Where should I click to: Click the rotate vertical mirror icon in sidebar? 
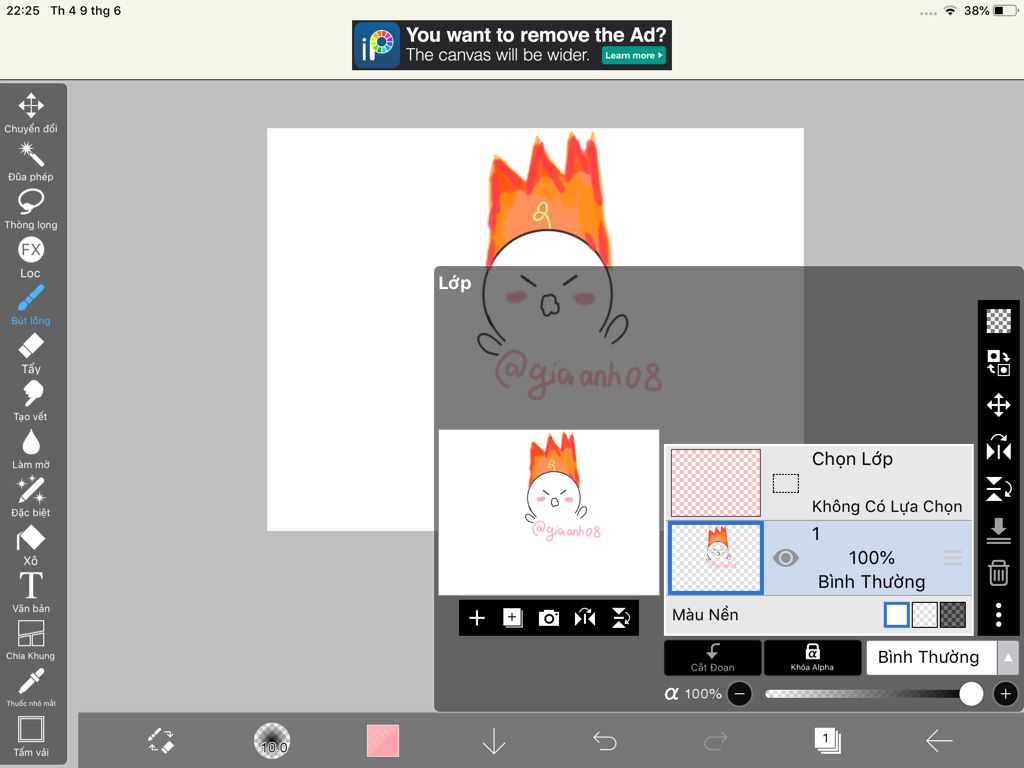pos(999,488)
